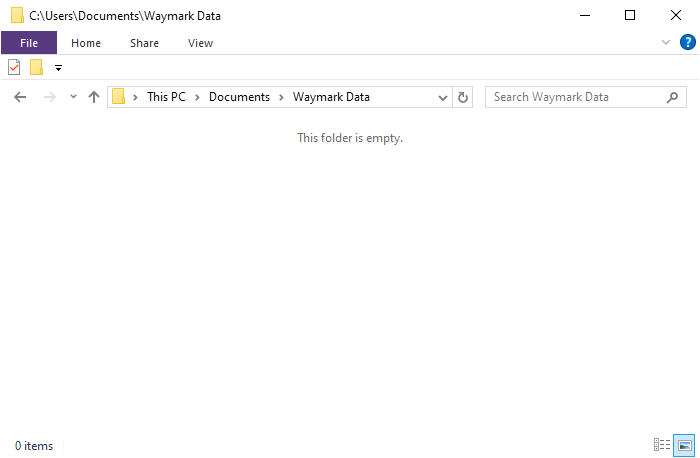Refresh the Waymark Data folder
700x458 pixels.
pos(462,97)
